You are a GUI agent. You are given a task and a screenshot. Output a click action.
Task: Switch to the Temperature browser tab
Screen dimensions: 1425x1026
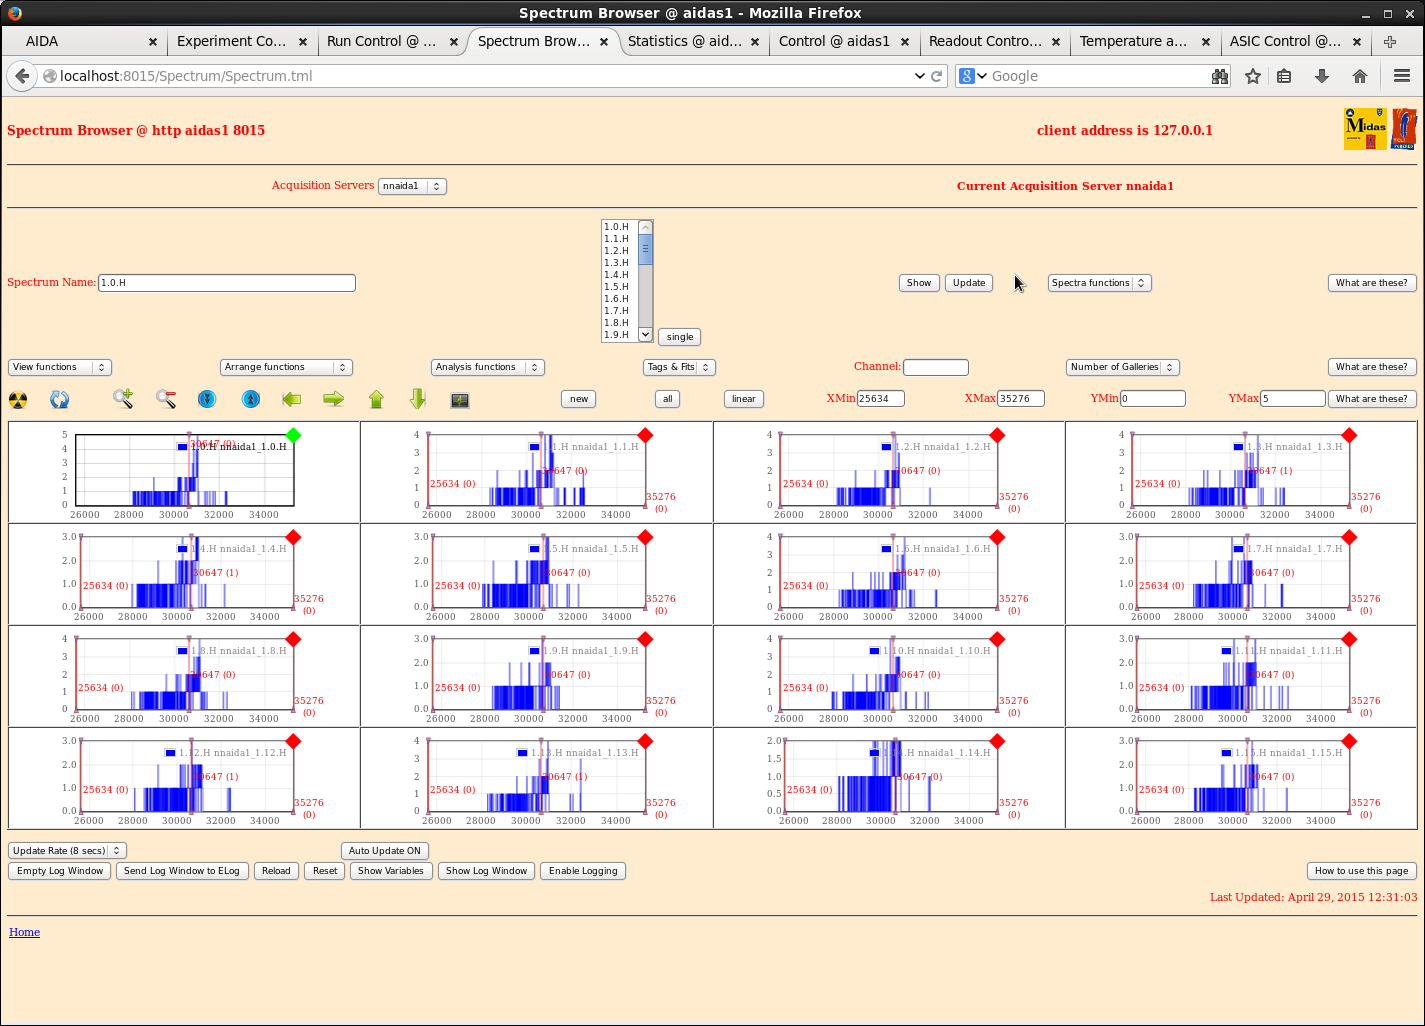coord(1133,41)
